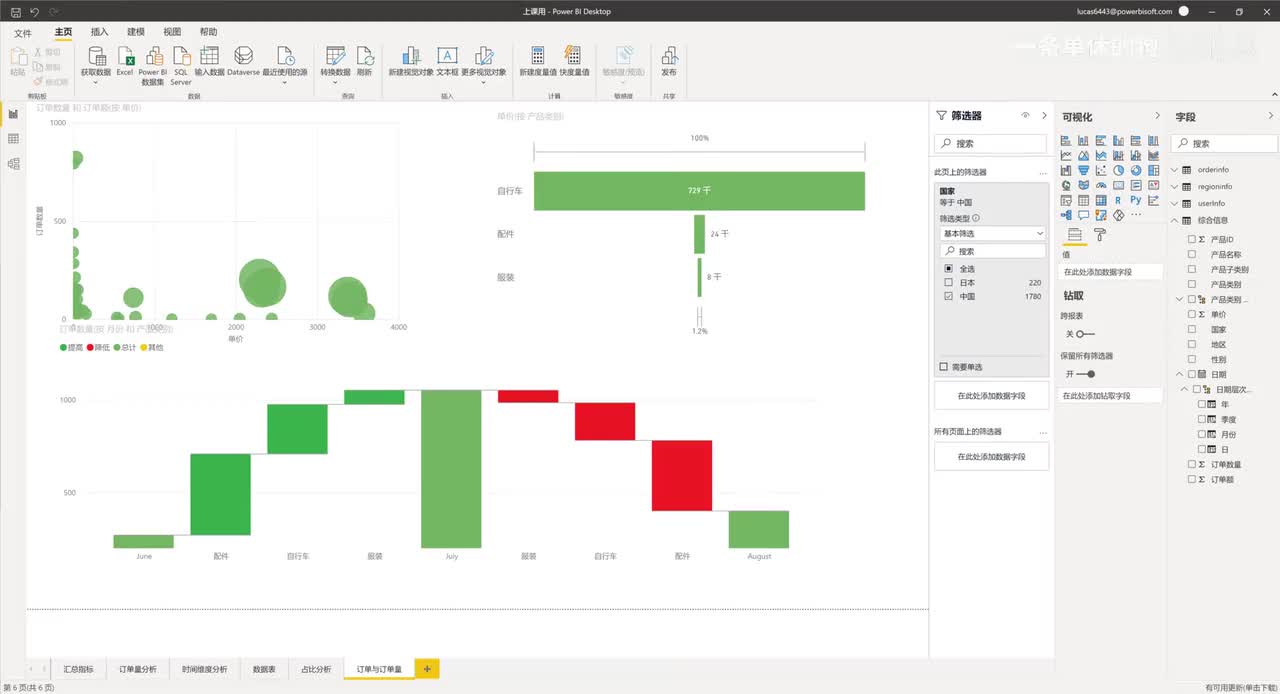1280x694 pixels.
Task: Check the 全选 select all box
Action: pos(948,269)
